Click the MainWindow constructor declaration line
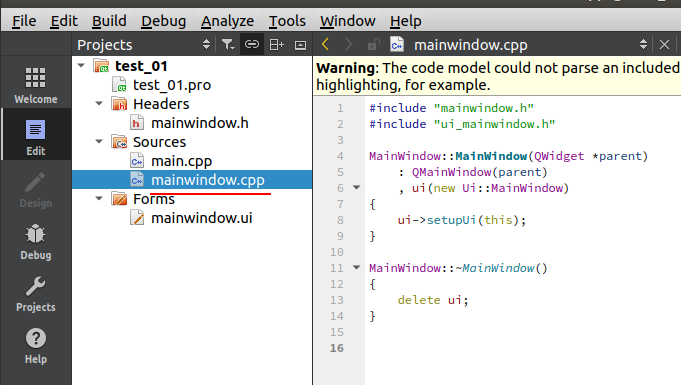The width and height of the screenshot is (681, 385). tap(508, 156)
